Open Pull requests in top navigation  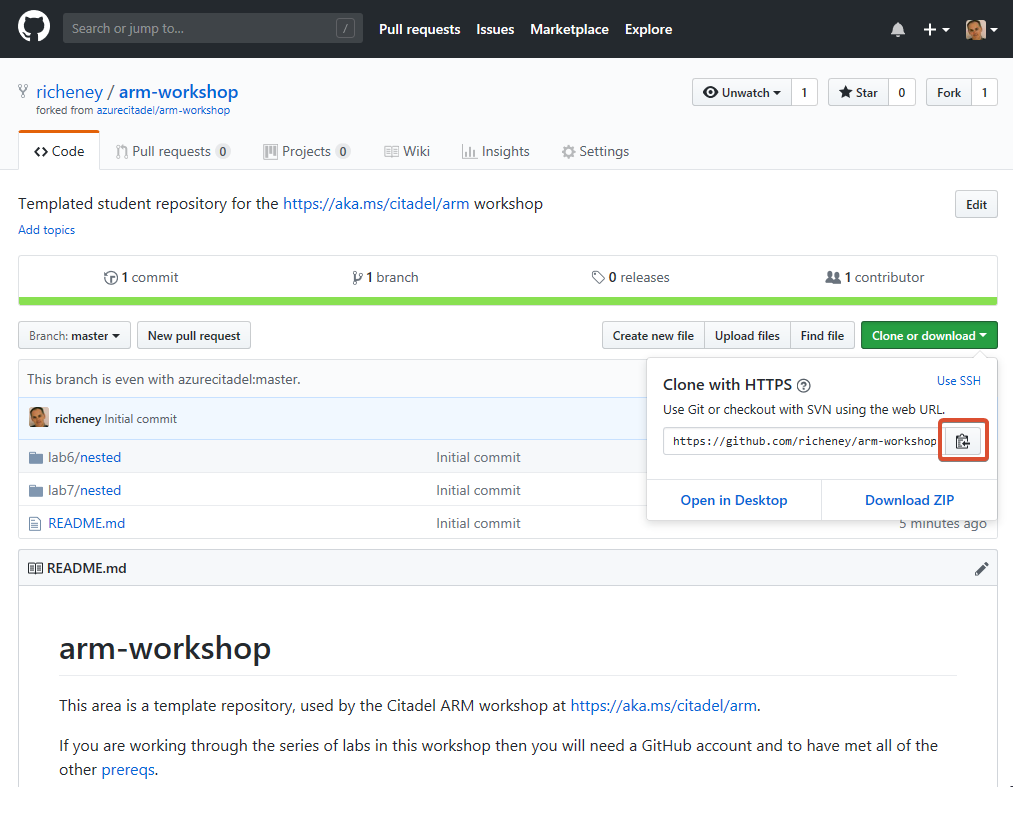coord(419,29)
